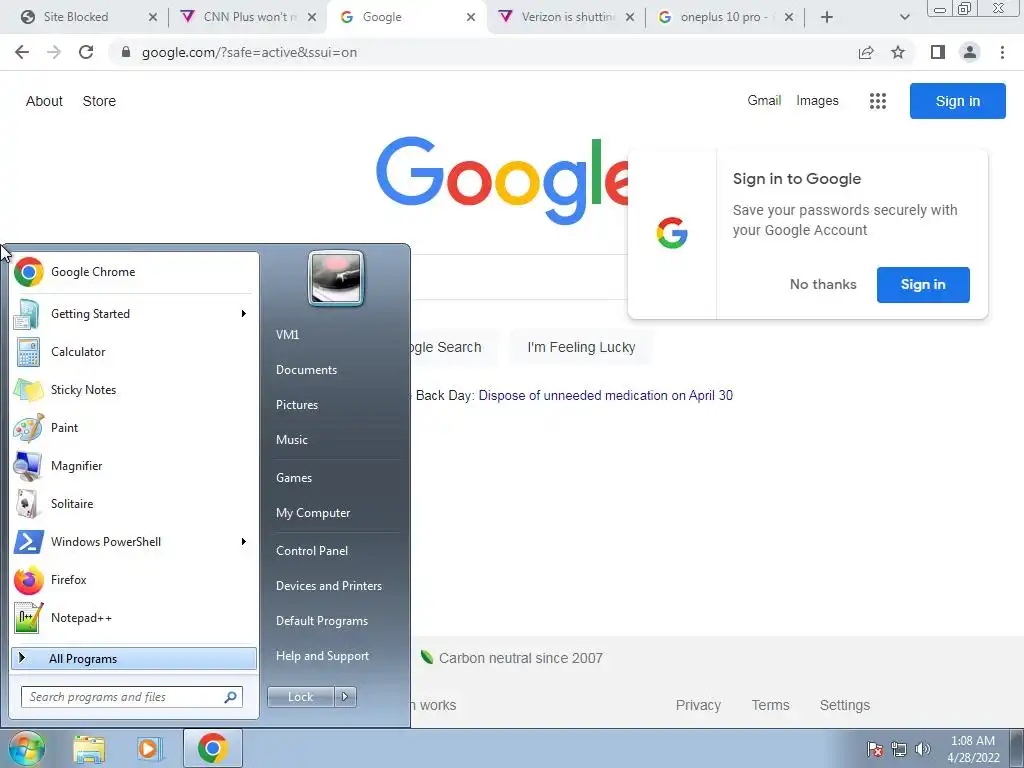Open the Chrome three-dot menu
Viewport: 1024px width, 768px height.
(x=1002, y=52)
